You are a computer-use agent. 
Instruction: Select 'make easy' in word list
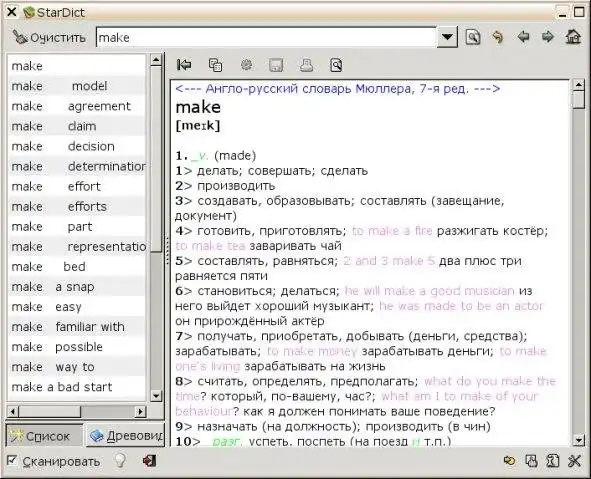pos(77,307)
